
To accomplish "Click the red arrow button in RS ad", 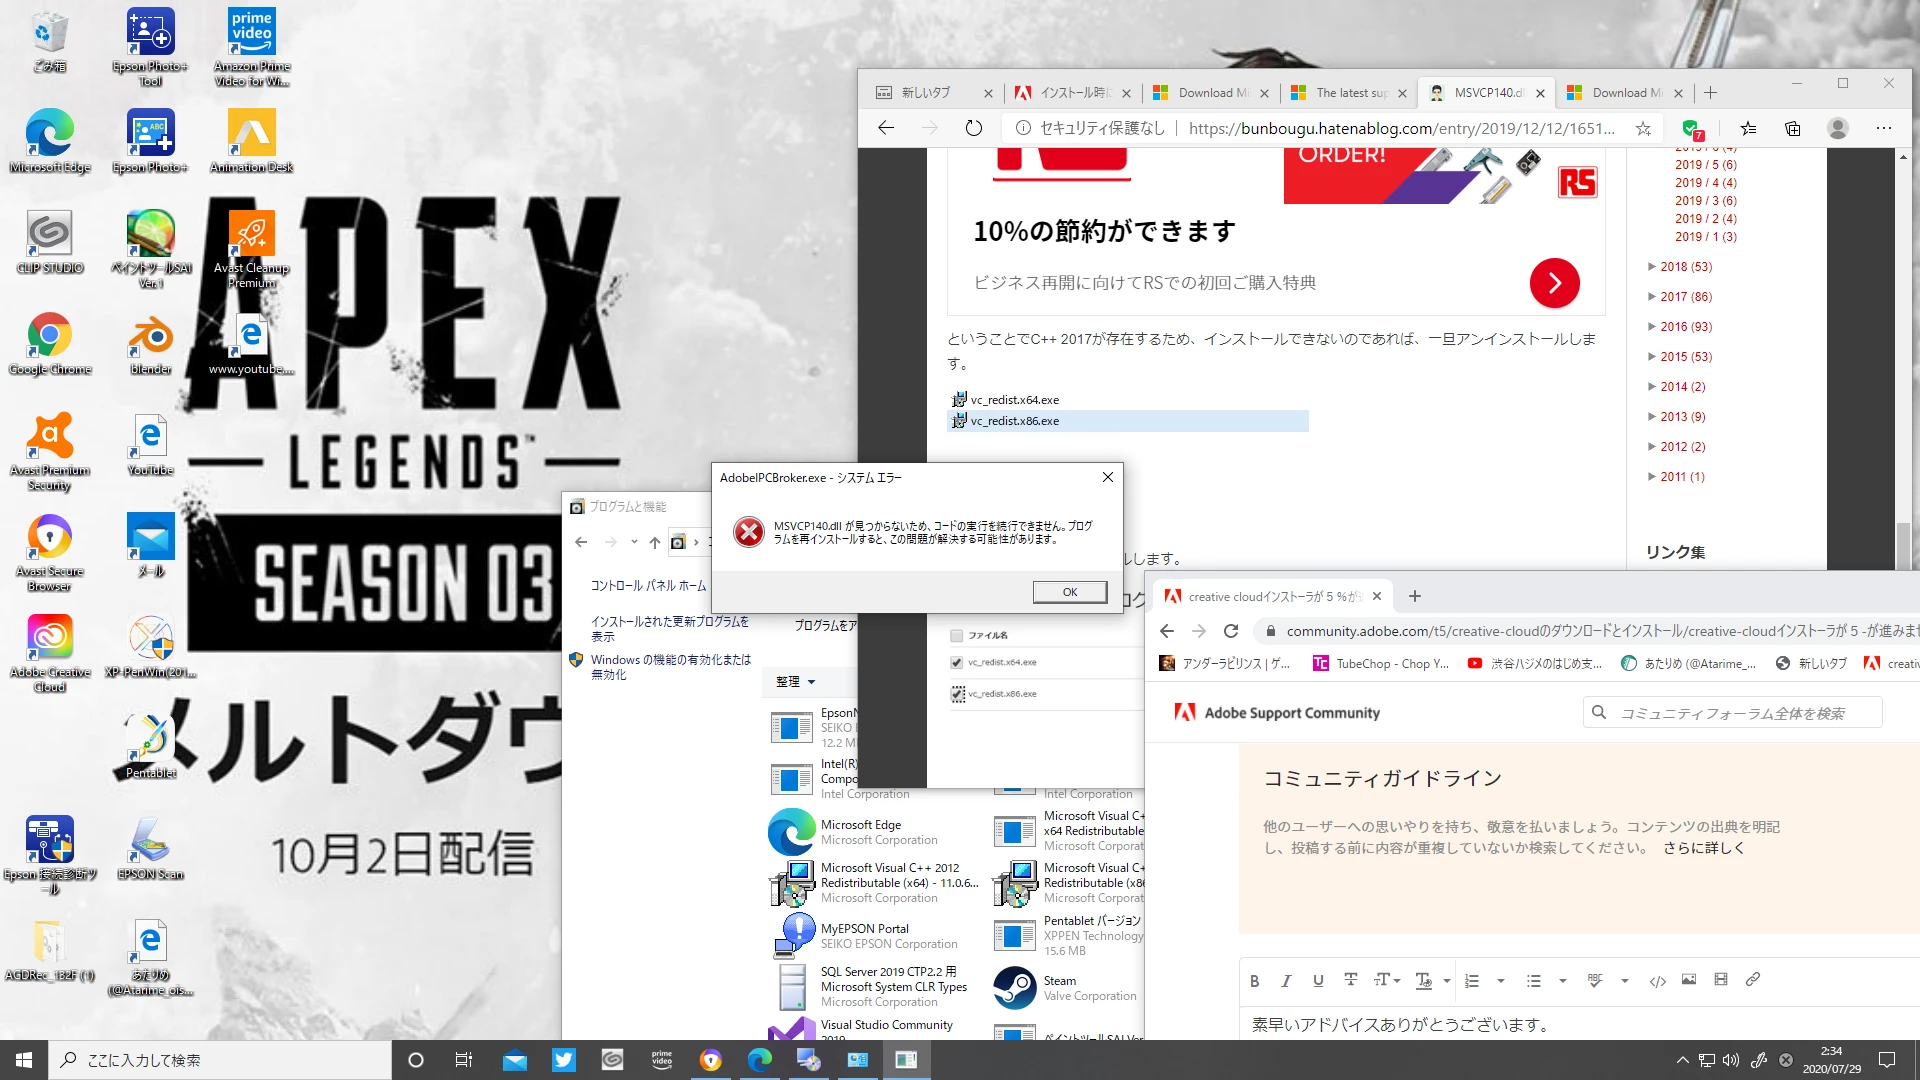I will (x=1554, y=283).
